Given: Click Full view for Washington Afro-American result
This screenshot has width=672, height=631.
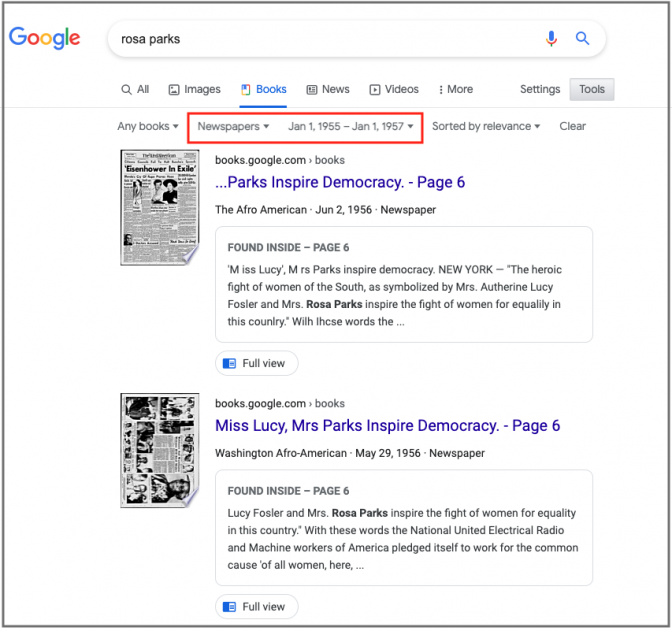Looking at the screenshot, I should pyautogui.click(x=256, y=607).
